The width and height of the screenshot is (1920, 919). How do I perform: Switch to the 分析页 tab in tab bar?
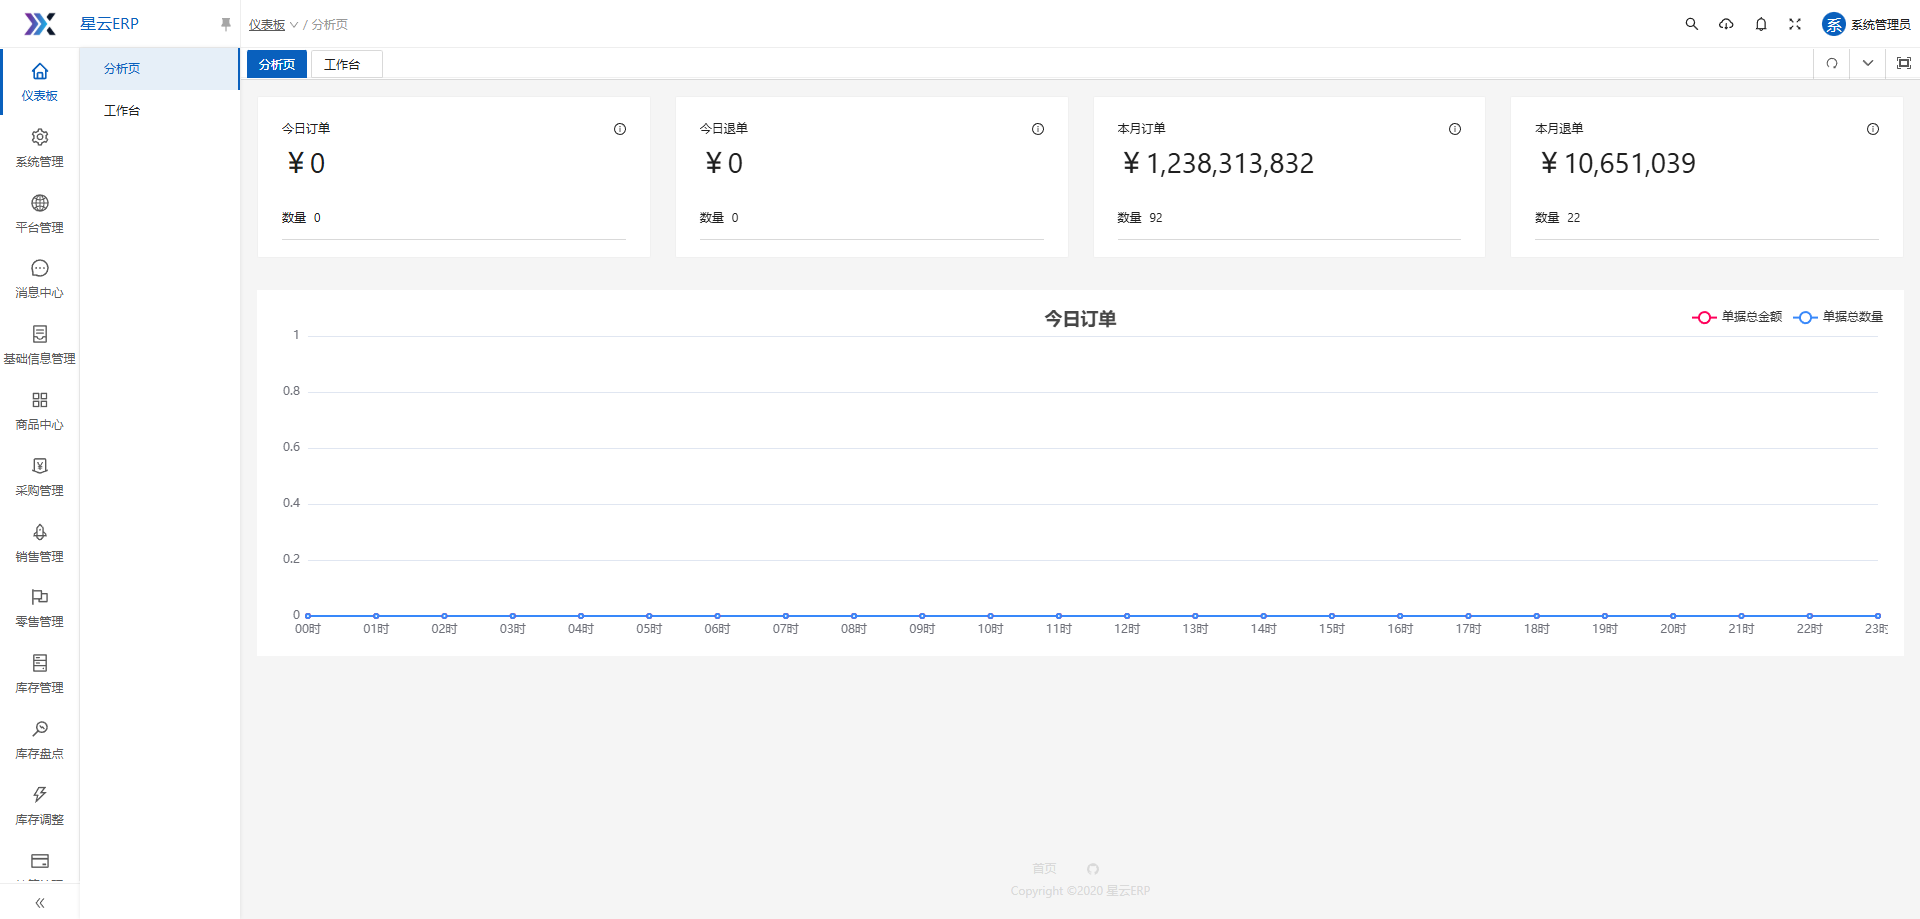pos(277,65)
